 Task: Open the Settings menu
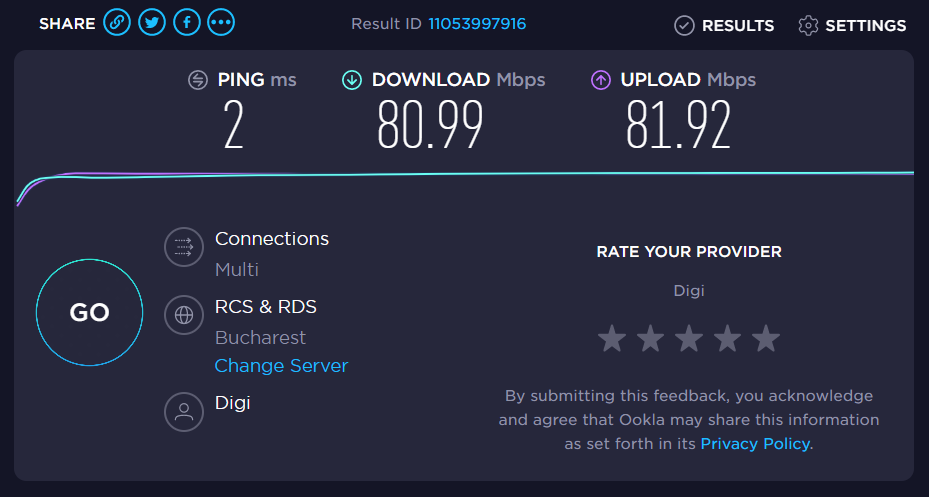click(x=852, y=26)
